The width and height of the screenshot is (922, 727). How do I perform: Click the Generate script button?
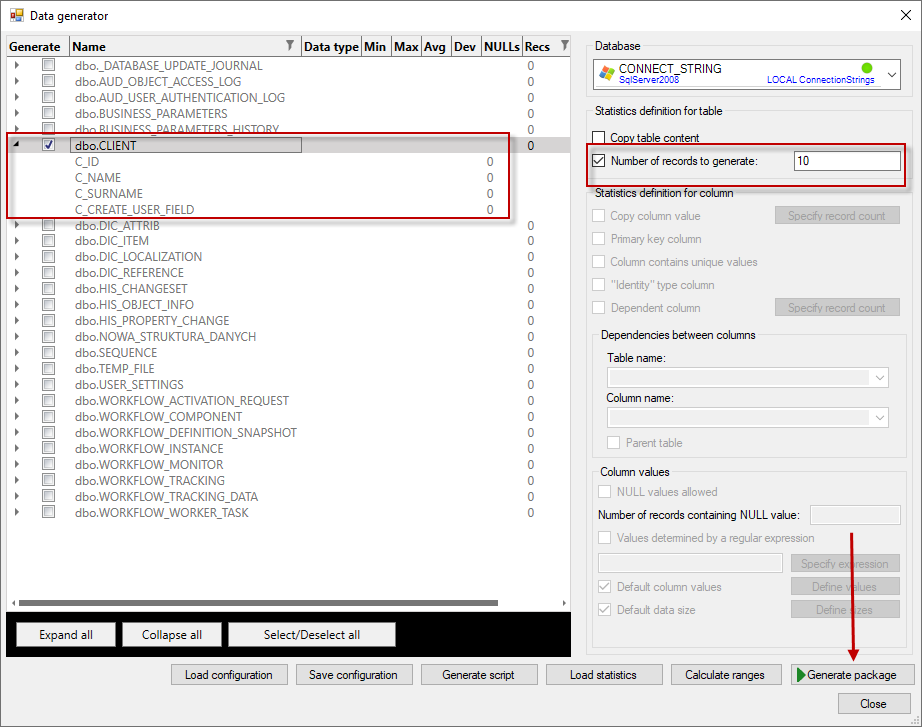(x=479, y=675)
